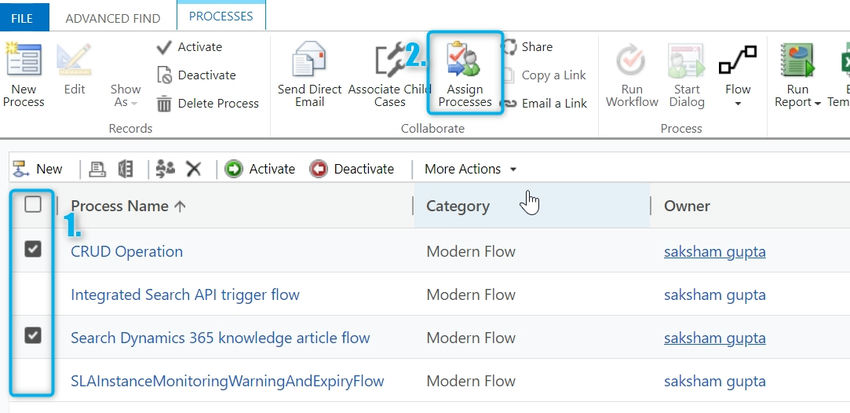
Task: Open the CRUD Operation process link
Action: pos(127,251)
